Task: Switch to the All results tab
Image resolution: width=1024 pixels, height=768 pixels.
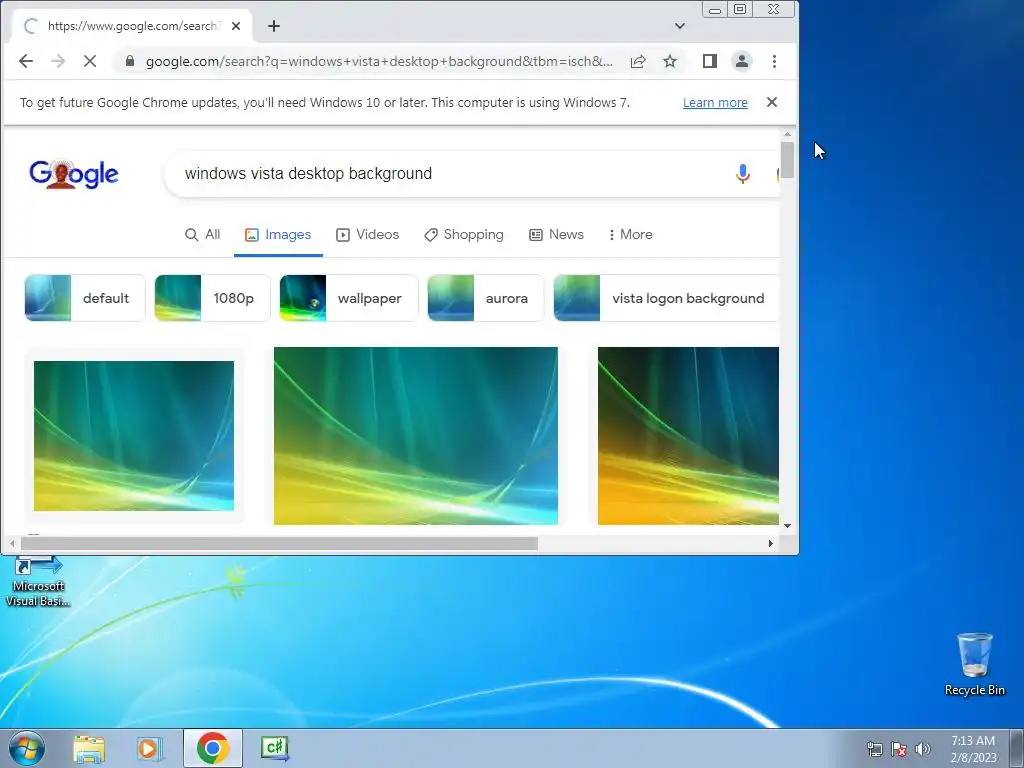Action: tap(202, 234)
